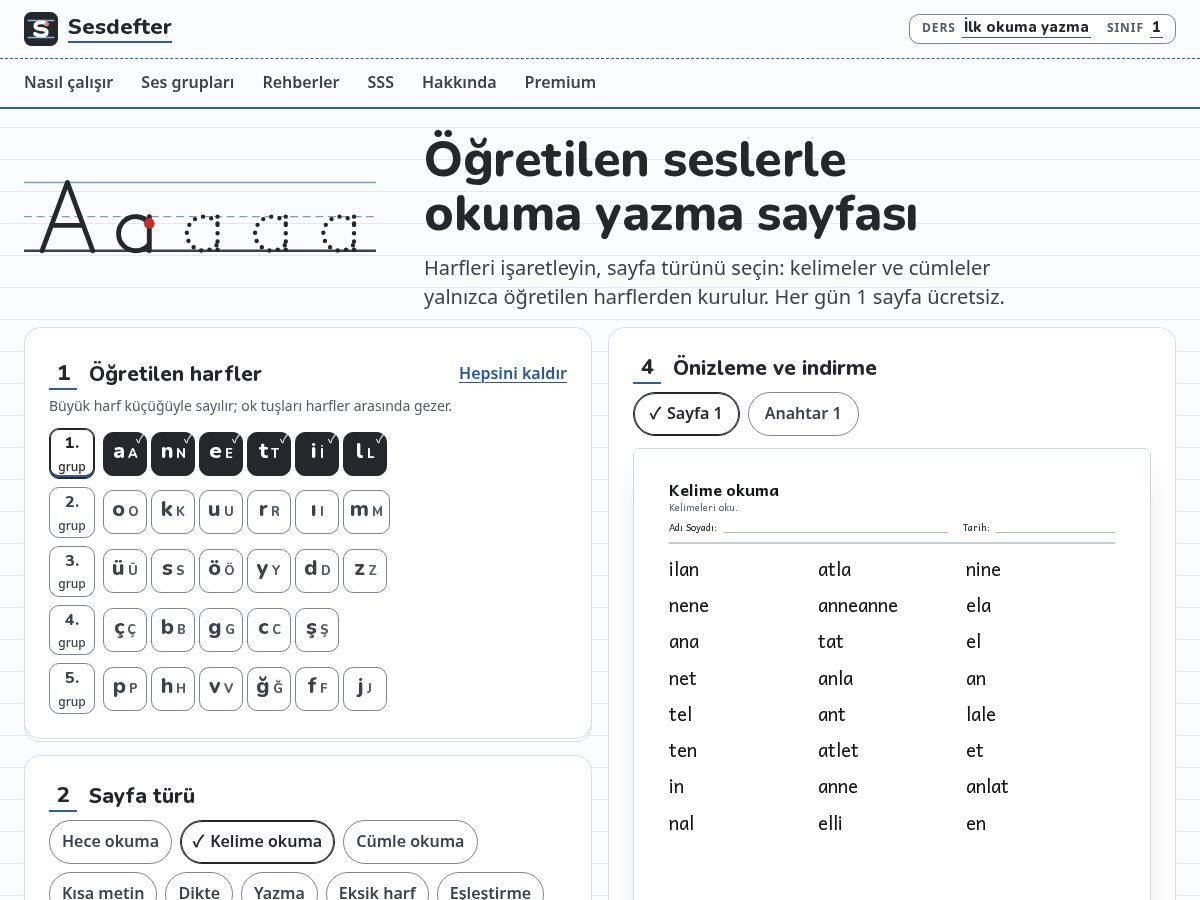
Task: Enable the letter g G
Action: [221, 629]
